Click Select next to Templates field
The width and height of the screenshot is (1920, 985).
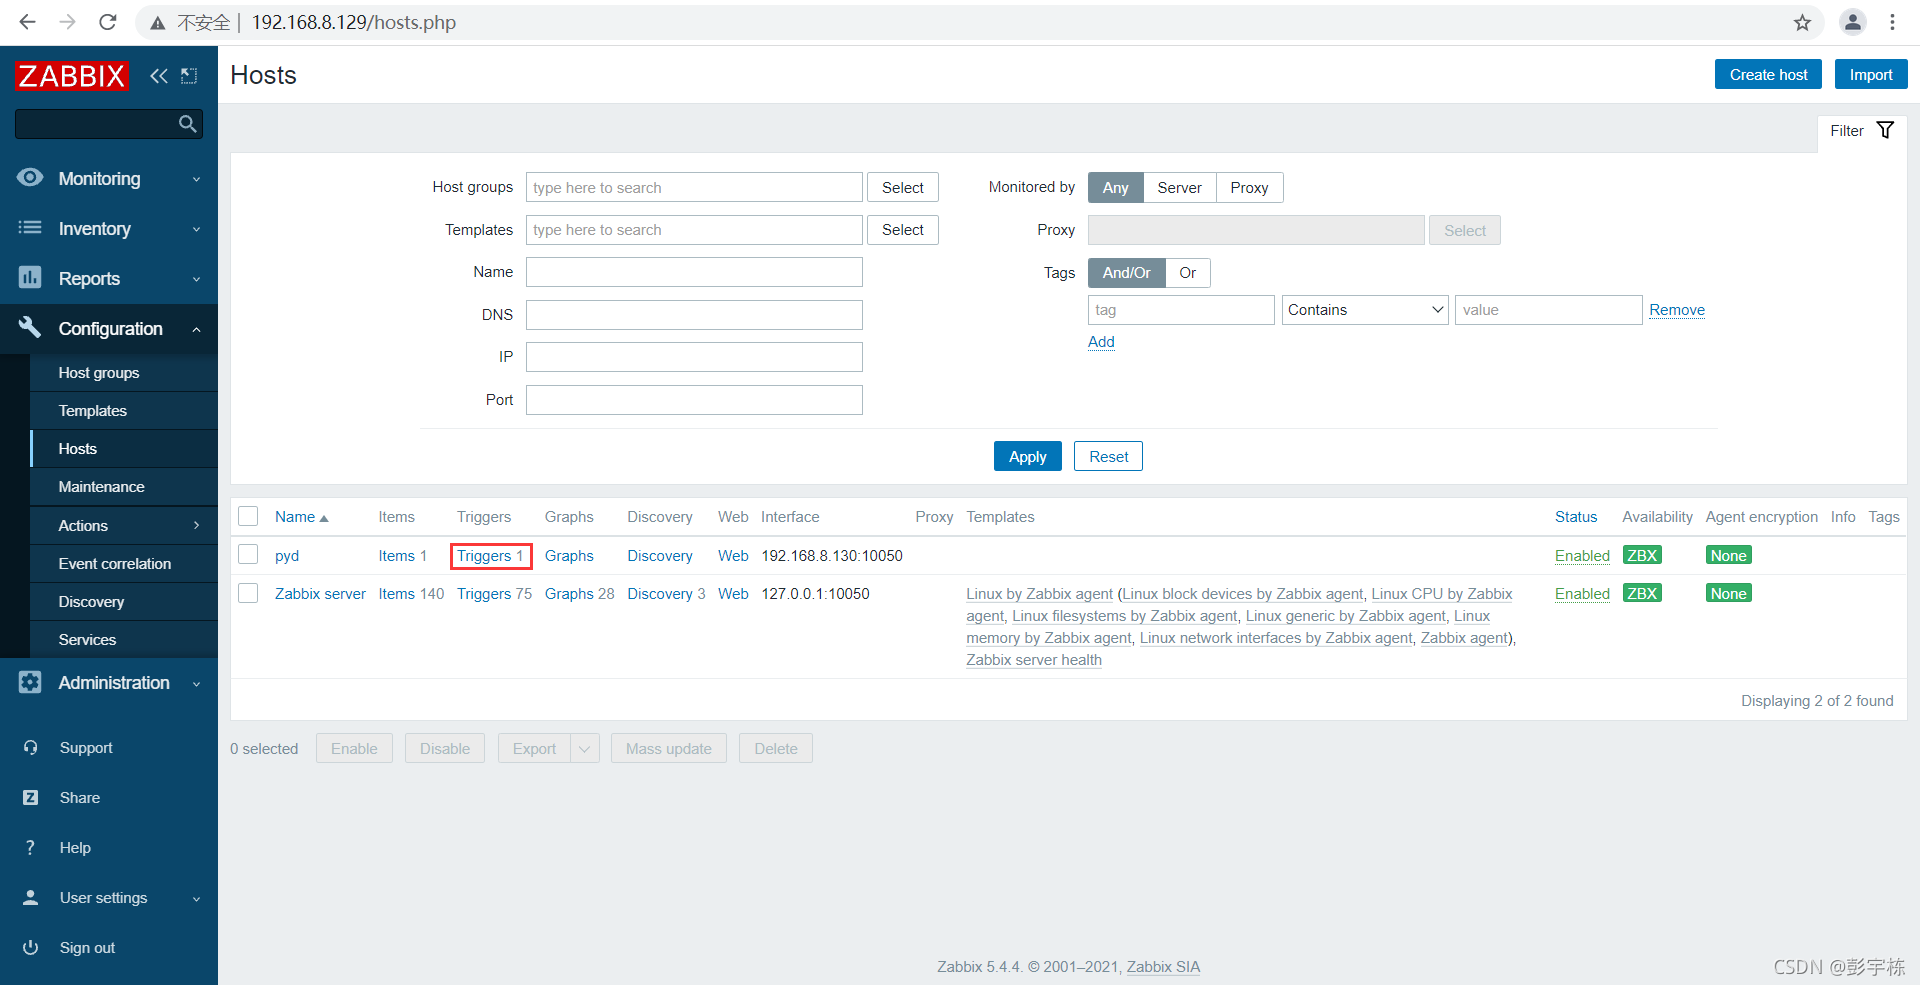pyautogui.click(x=902, y=229)
